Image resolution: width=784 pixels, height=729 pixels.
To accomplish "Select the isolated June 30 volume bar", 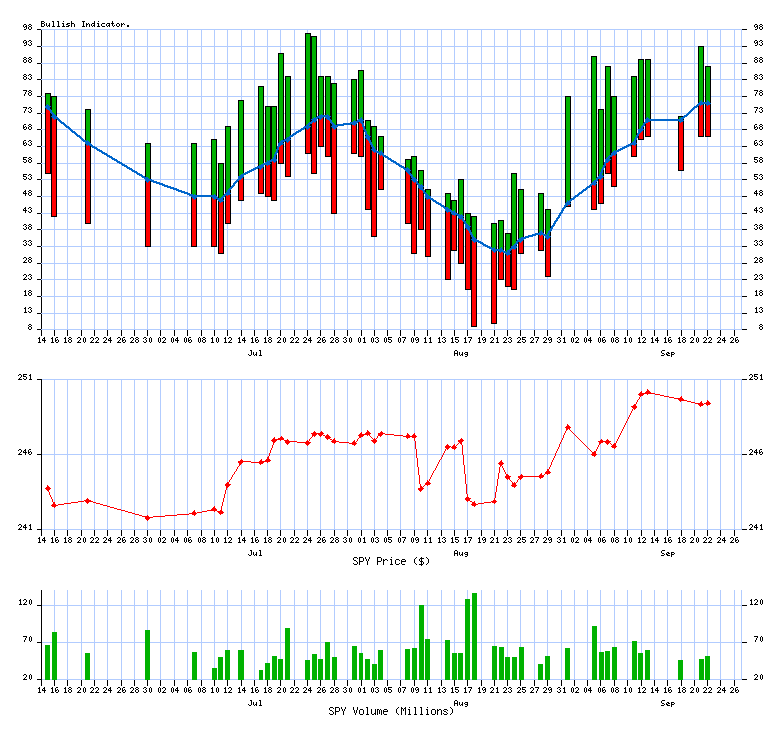I will click(148, 654).
